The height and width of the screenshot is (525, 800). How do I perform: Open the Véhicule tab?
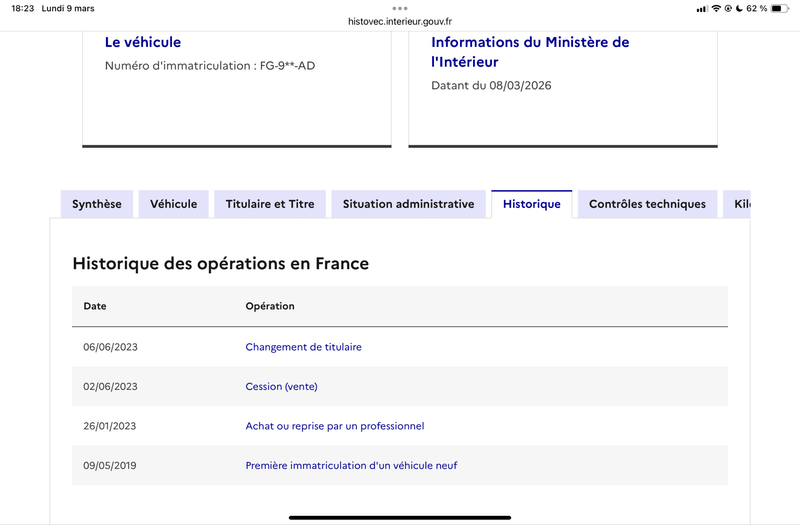click(174, 204)
